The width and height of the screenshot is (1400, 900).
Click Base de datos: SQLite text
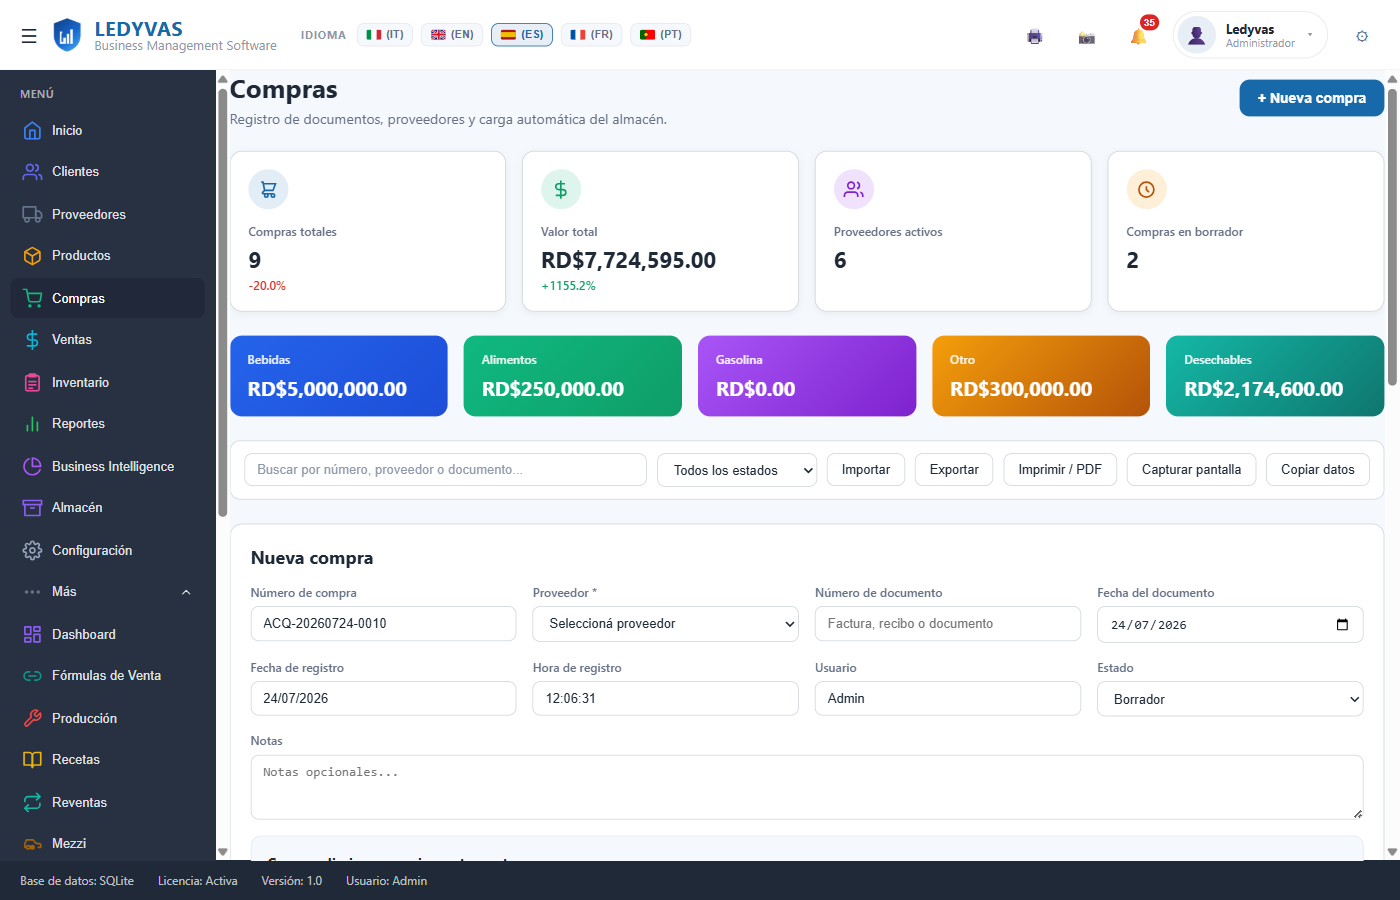[77, 881]
